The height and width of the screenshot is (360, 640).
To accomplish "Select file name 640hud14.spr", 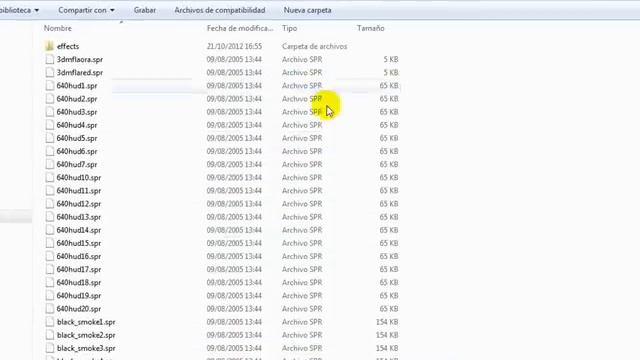I will [79, 230].
